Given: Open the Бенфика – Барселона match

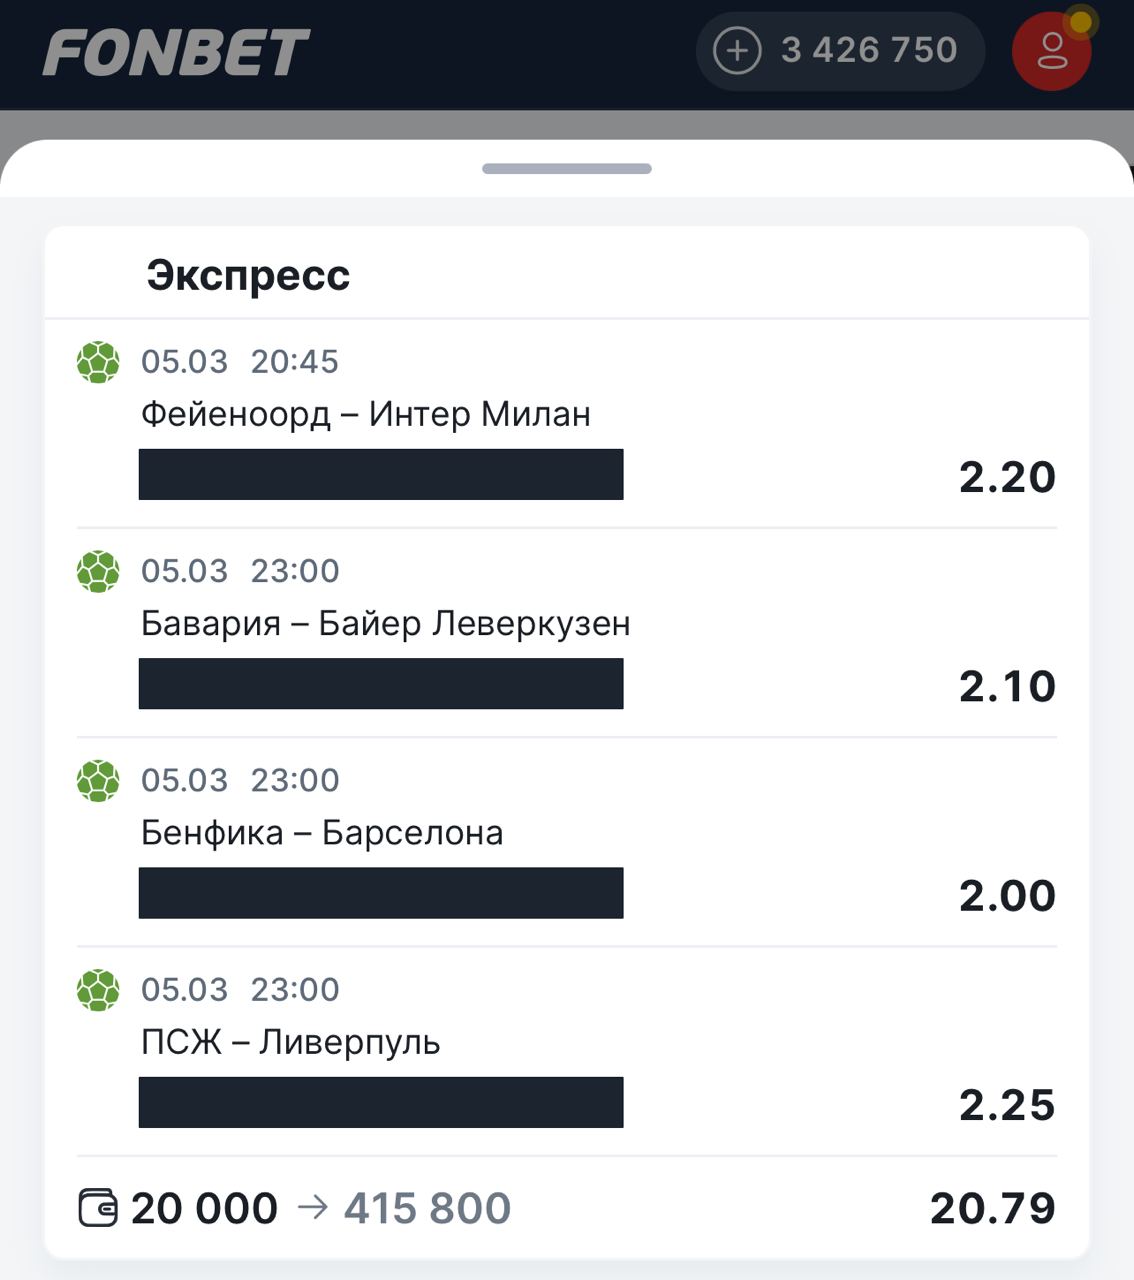Looking at the screenshot, I should click(322, 833).
